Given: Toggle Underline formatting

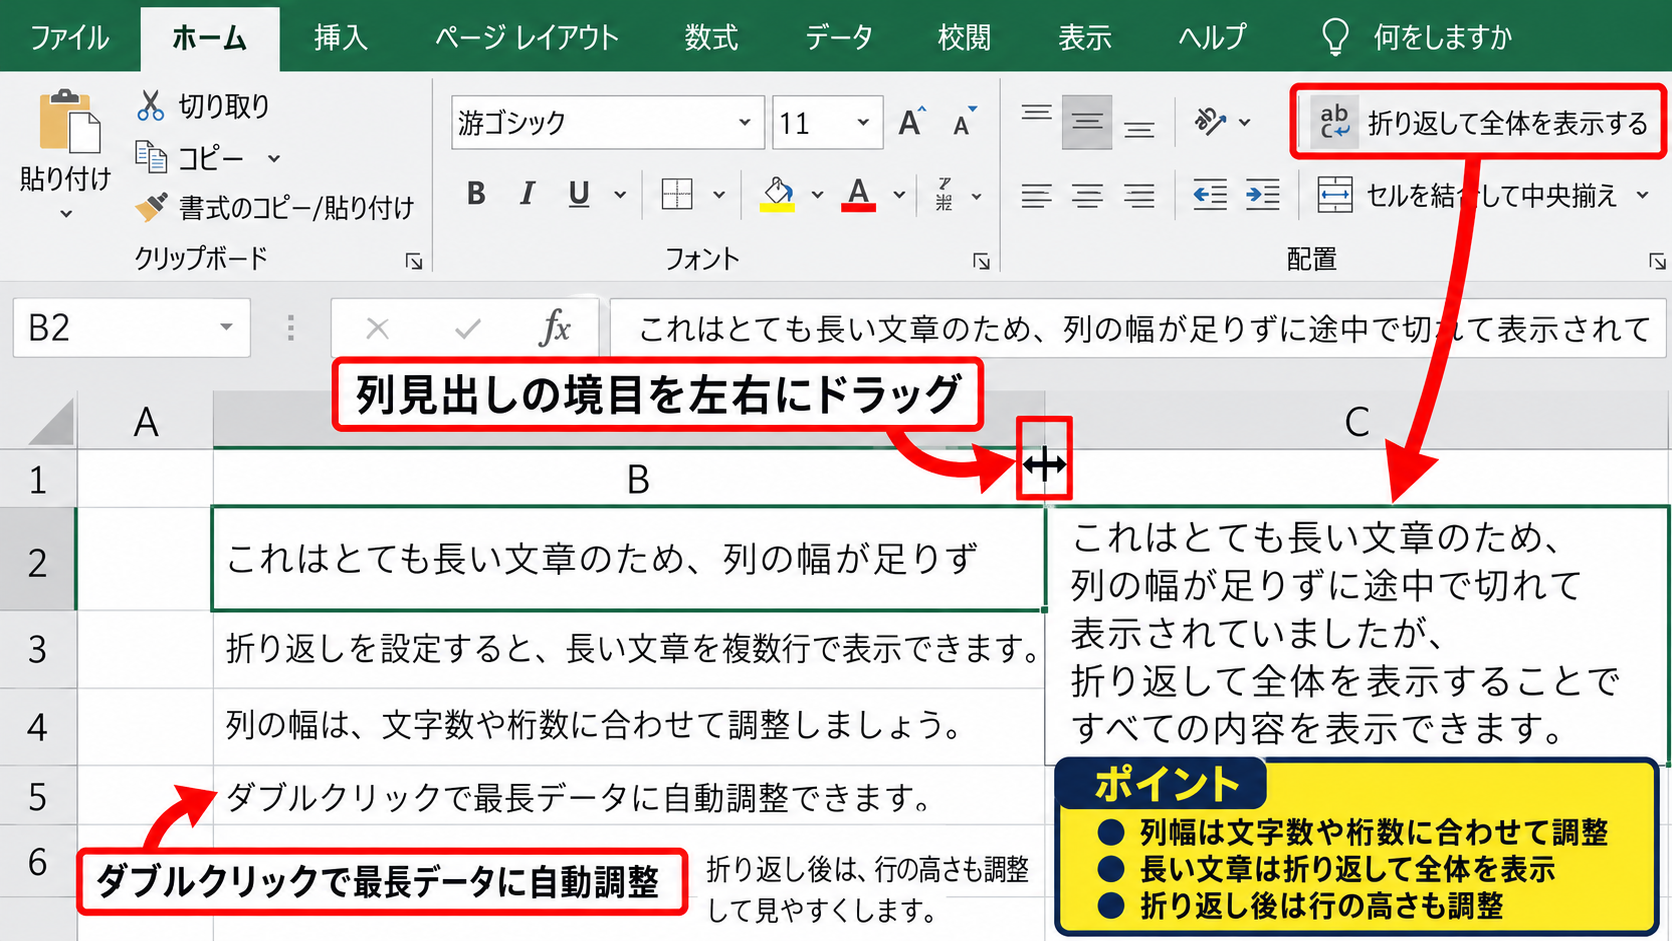Looking at the screenshot, I should [x=578, y=194].
